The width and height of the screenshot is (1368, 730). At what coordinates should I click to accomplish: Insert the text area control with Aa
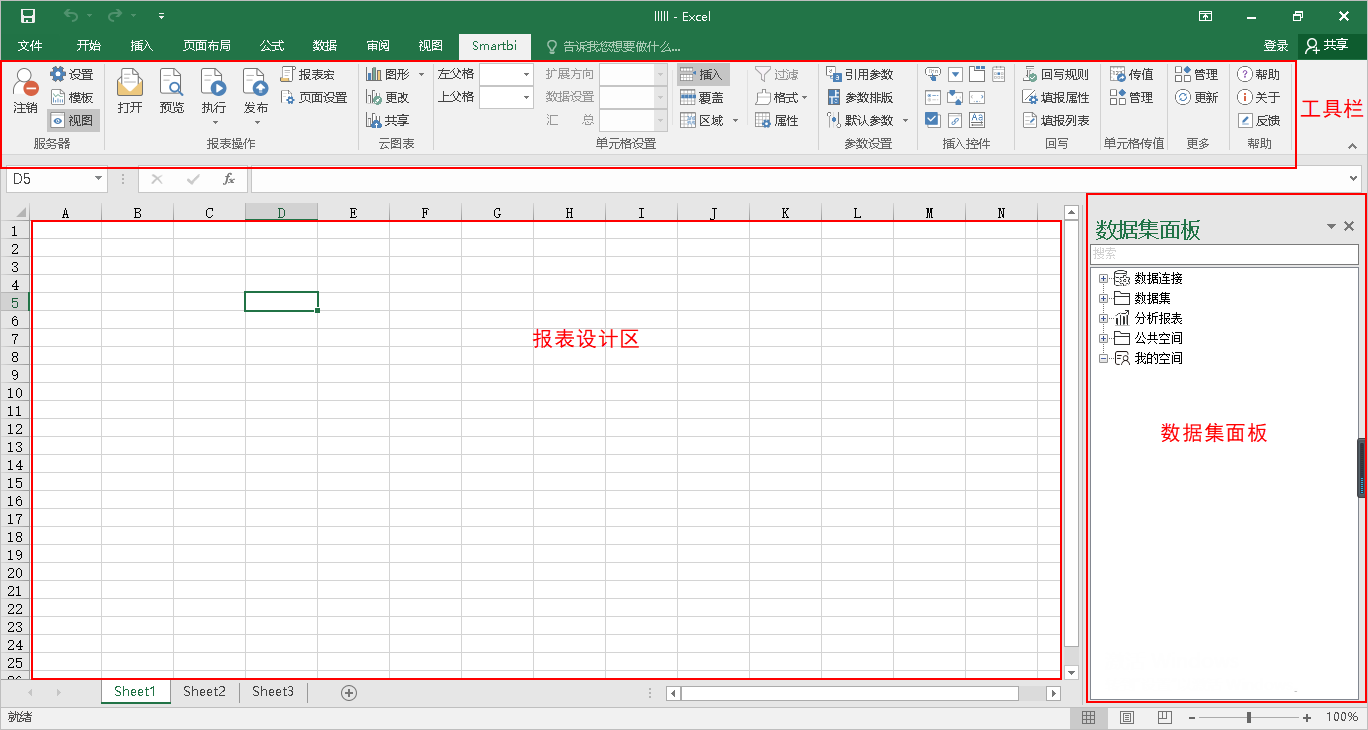coord(977,120)
